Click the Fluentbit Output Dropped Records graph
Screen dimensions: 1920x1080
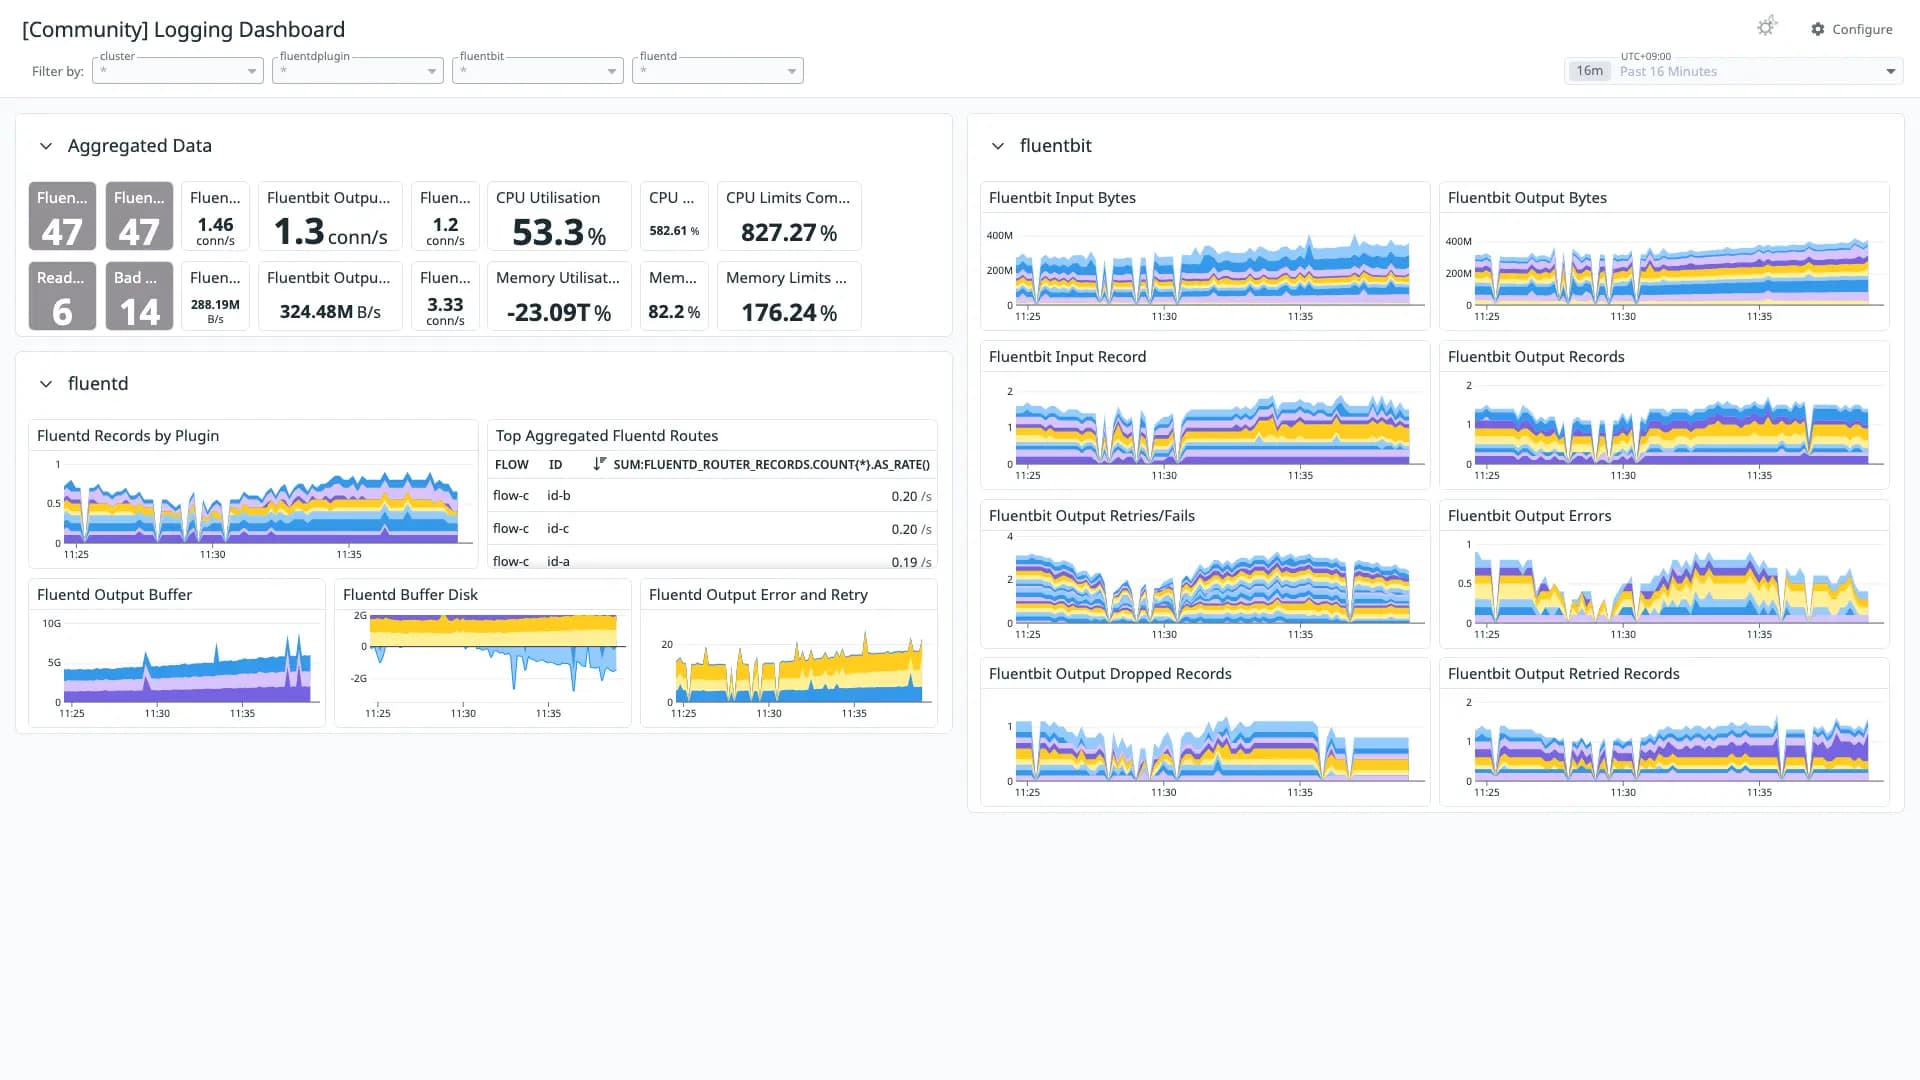click(1205, 732)
